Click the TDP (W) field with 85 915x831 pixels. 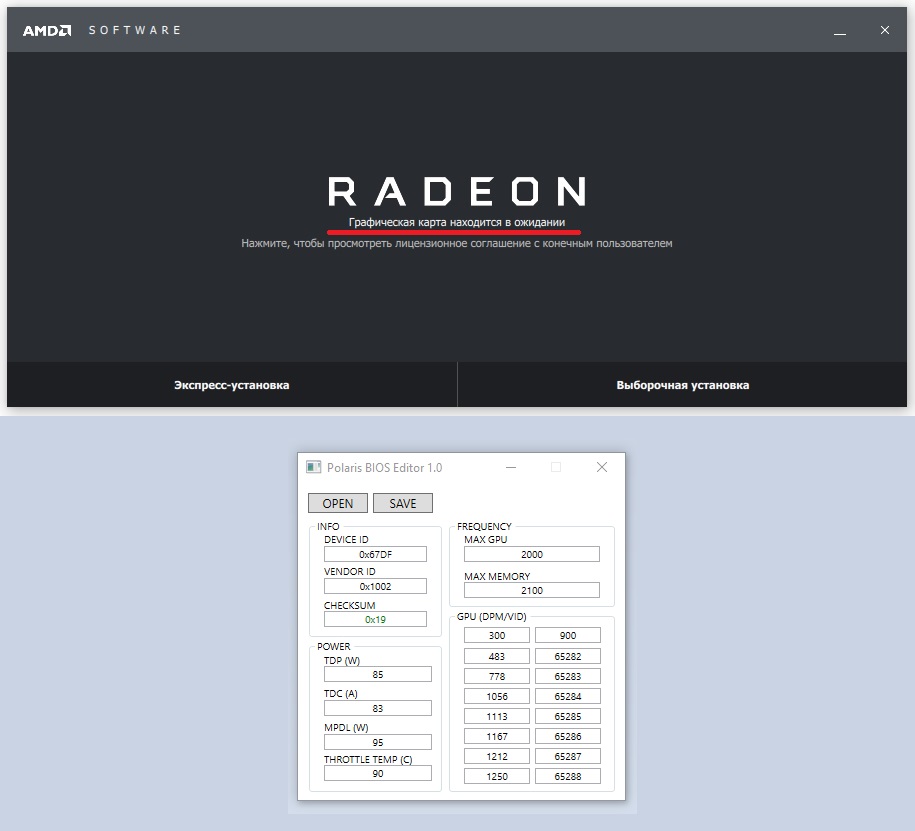click(x=378, y=674)
